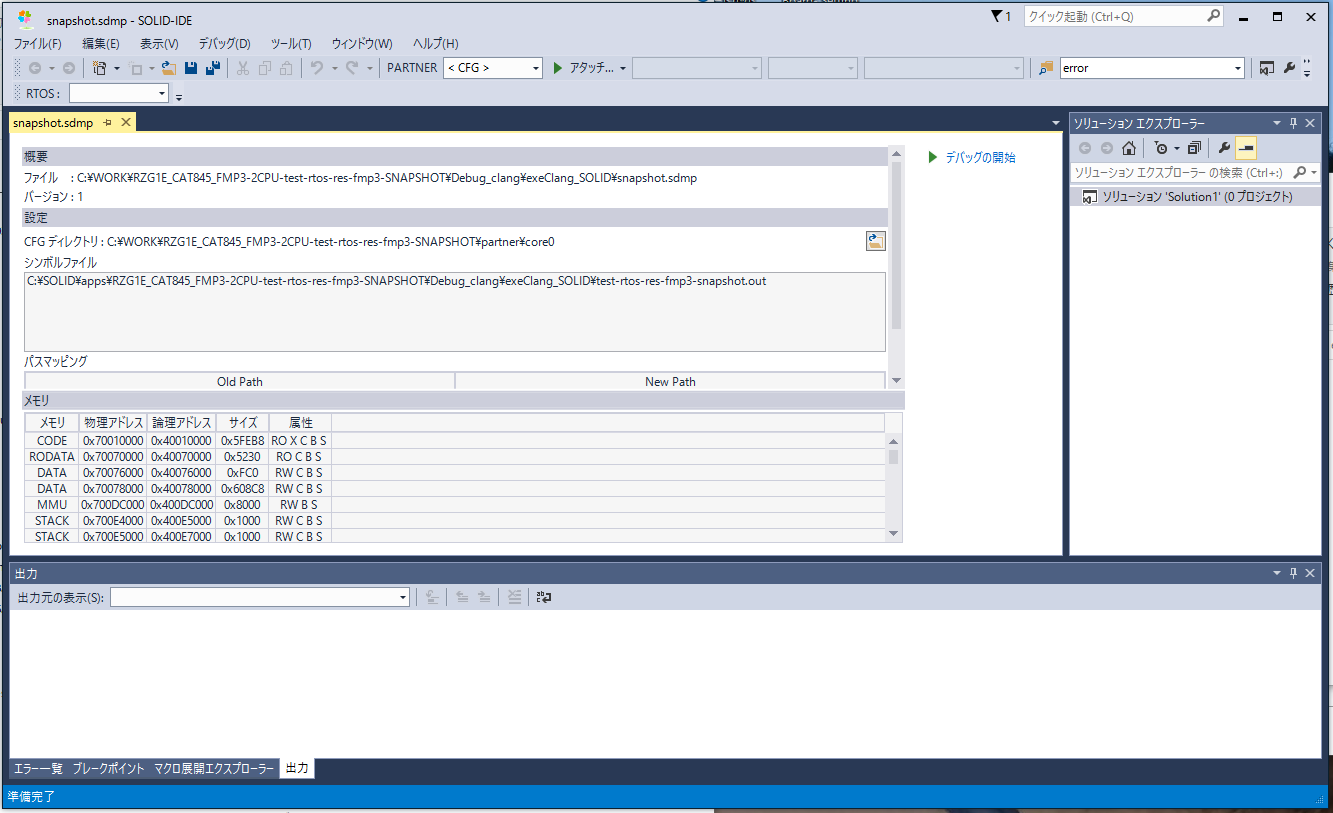The height and width of the screenshot is (813, 1333).
Task: Toggle word wrap in the output panel
Action: (x=544, y=597)
